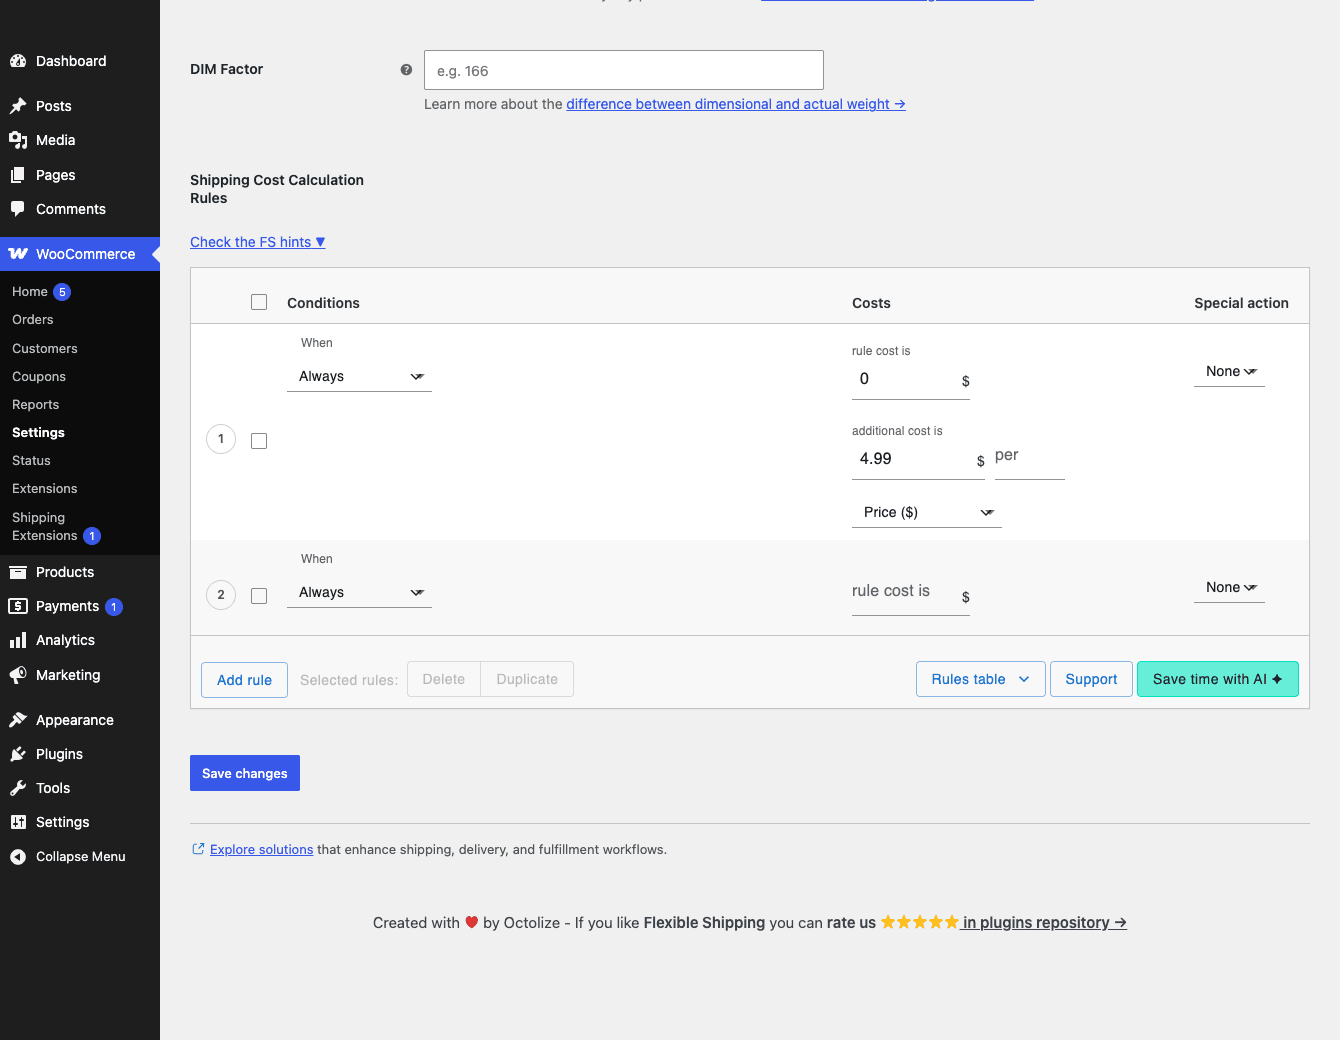Open the Price ($) per-unit dropdown
Image resolution: width=1340 pixels, height=1040 pixels.
(x=927, y=513)
